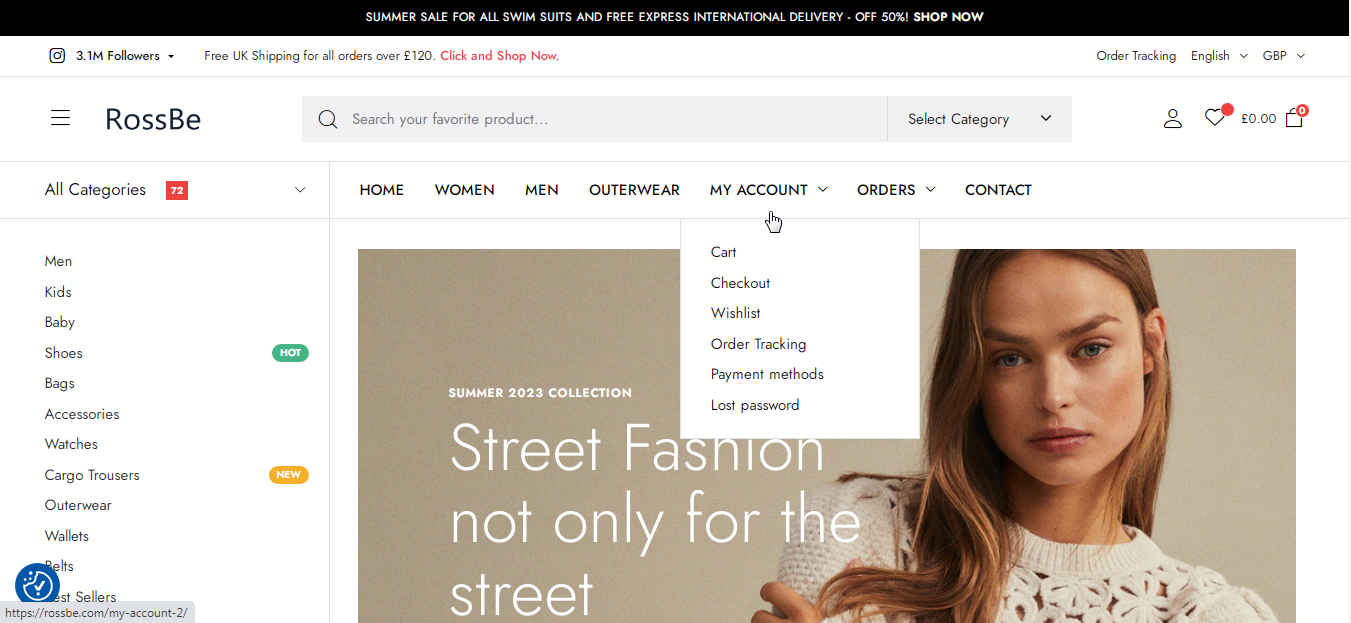Open the Men category in sidebar

click(58, 261)
